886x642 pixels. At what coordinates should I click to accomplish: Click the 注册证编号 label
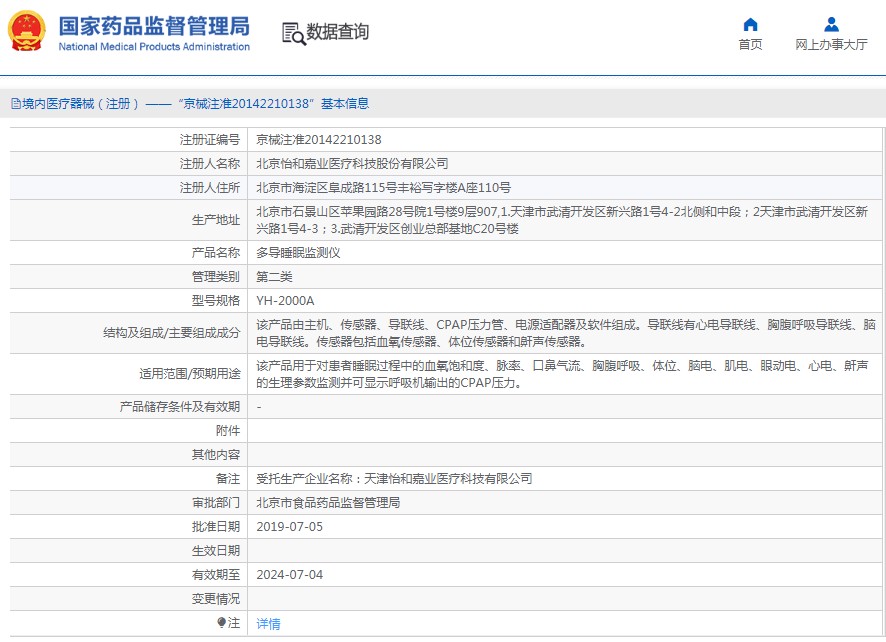pyautogui.click(x=210, y=140)
